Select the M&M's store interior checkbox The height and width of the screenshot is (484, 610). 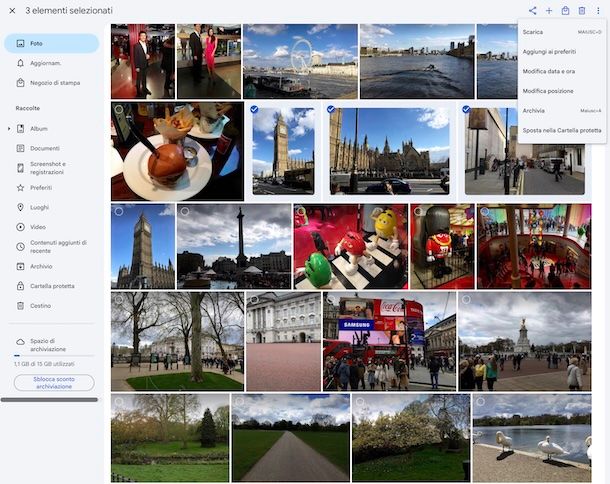pos(485,211)
